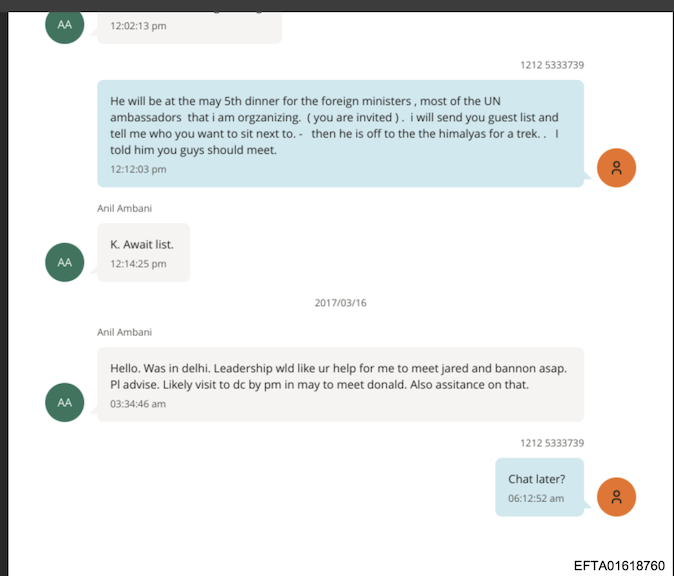Viewport: 674px width, 576px height.
Task: Click orange person avatar beside the dinner message
Action: (616, 167)
